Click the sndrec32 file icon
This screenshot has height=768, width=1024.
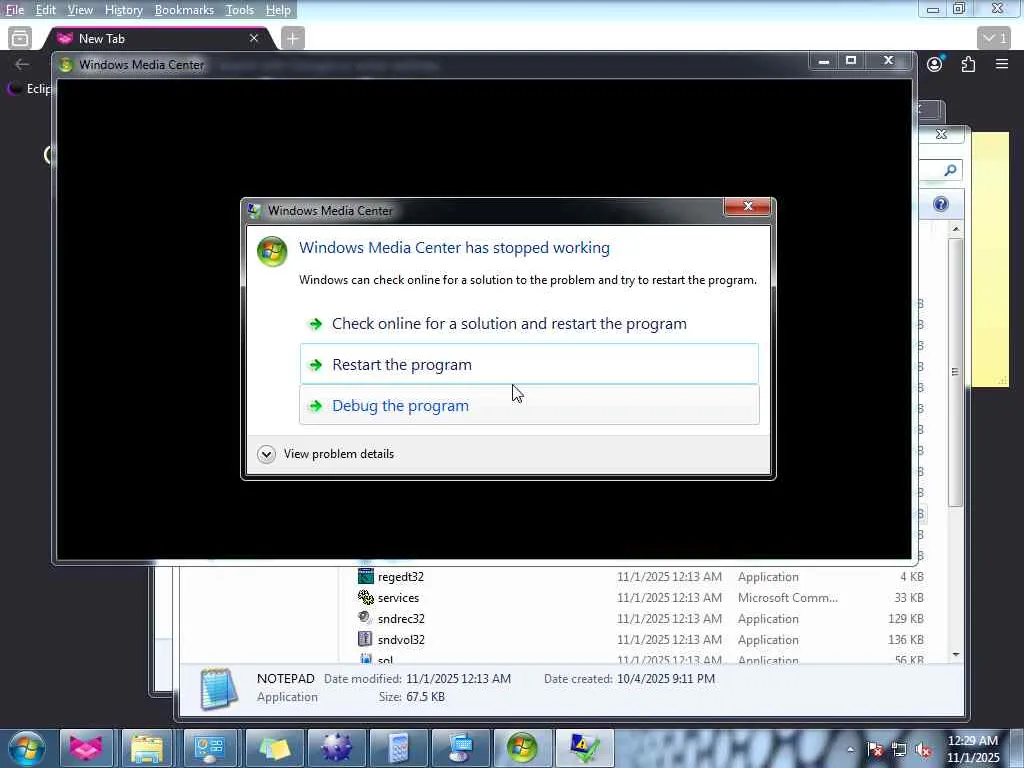(x=366, y=618)
